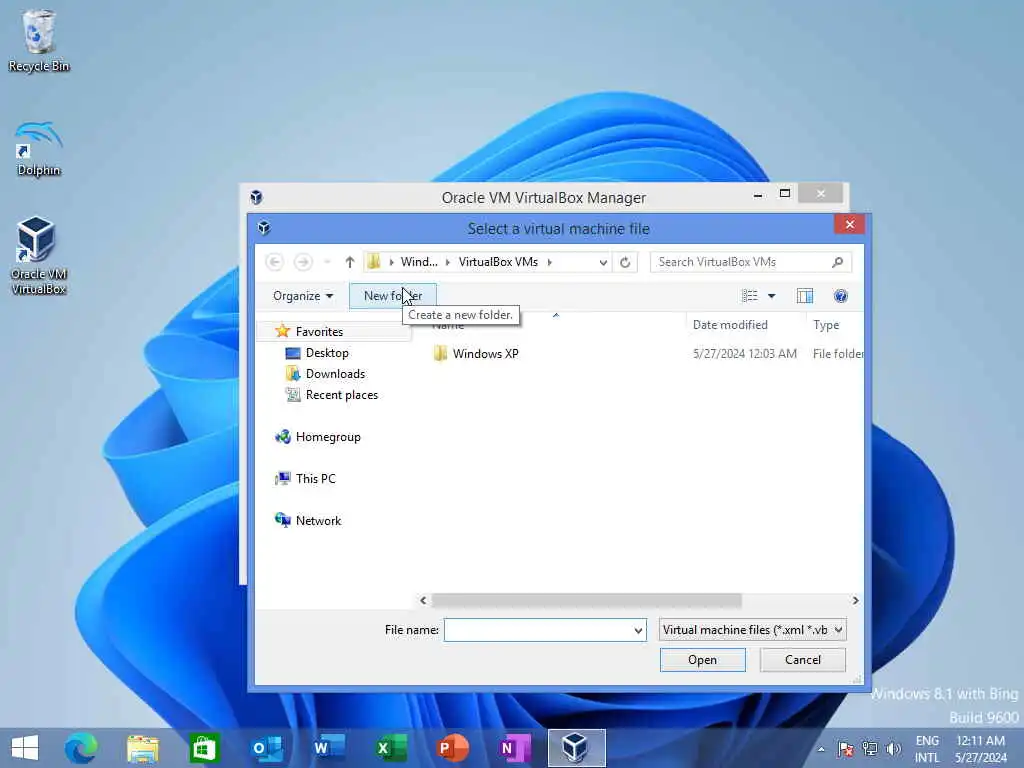Select the Dolphin desktop shortcut
This screenshot has height=768, width=1024.
[39, 149]
